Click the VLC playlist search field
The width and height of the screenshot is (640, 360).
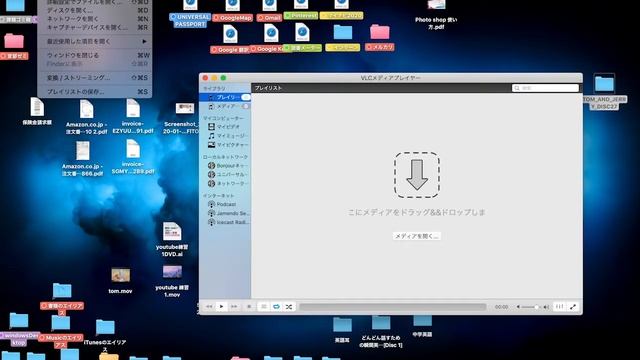coord(545,88)
